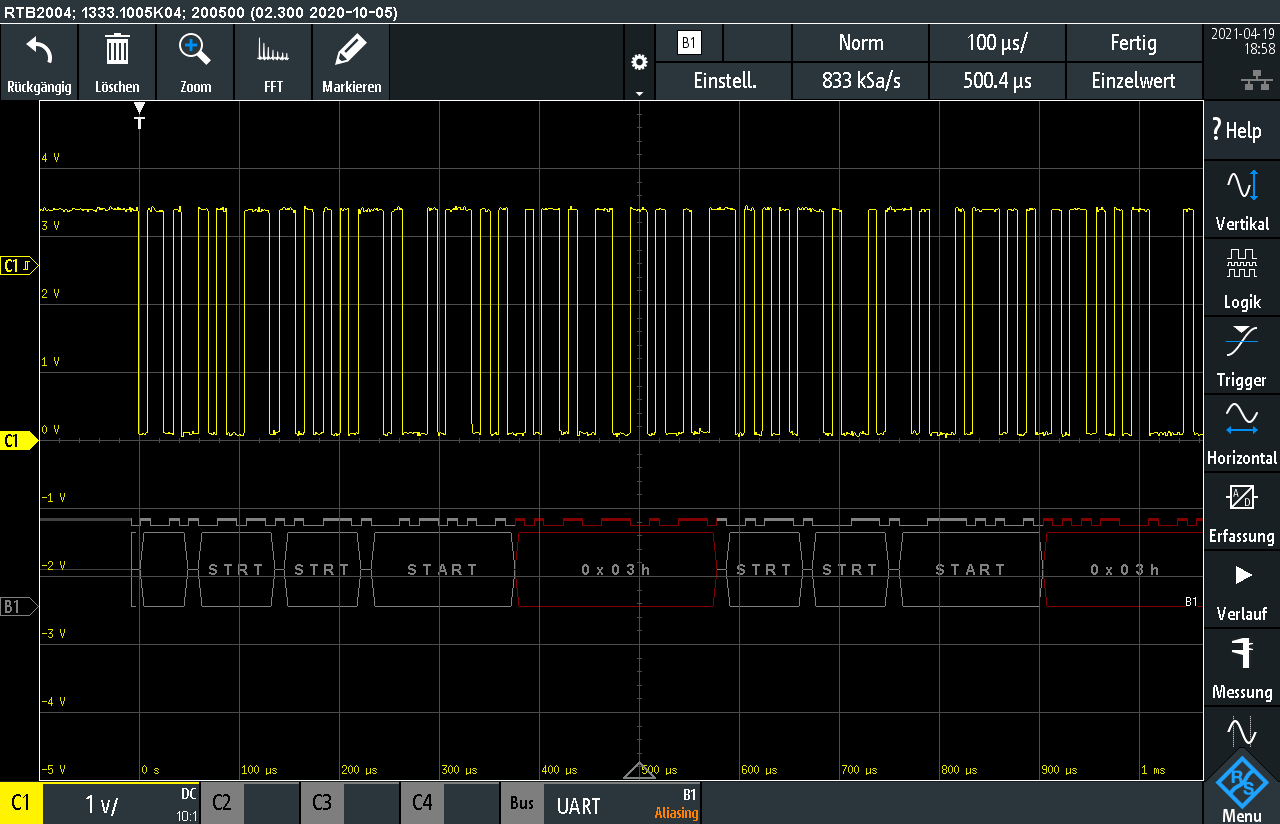Click the trigger position T marker

(139, 116)
